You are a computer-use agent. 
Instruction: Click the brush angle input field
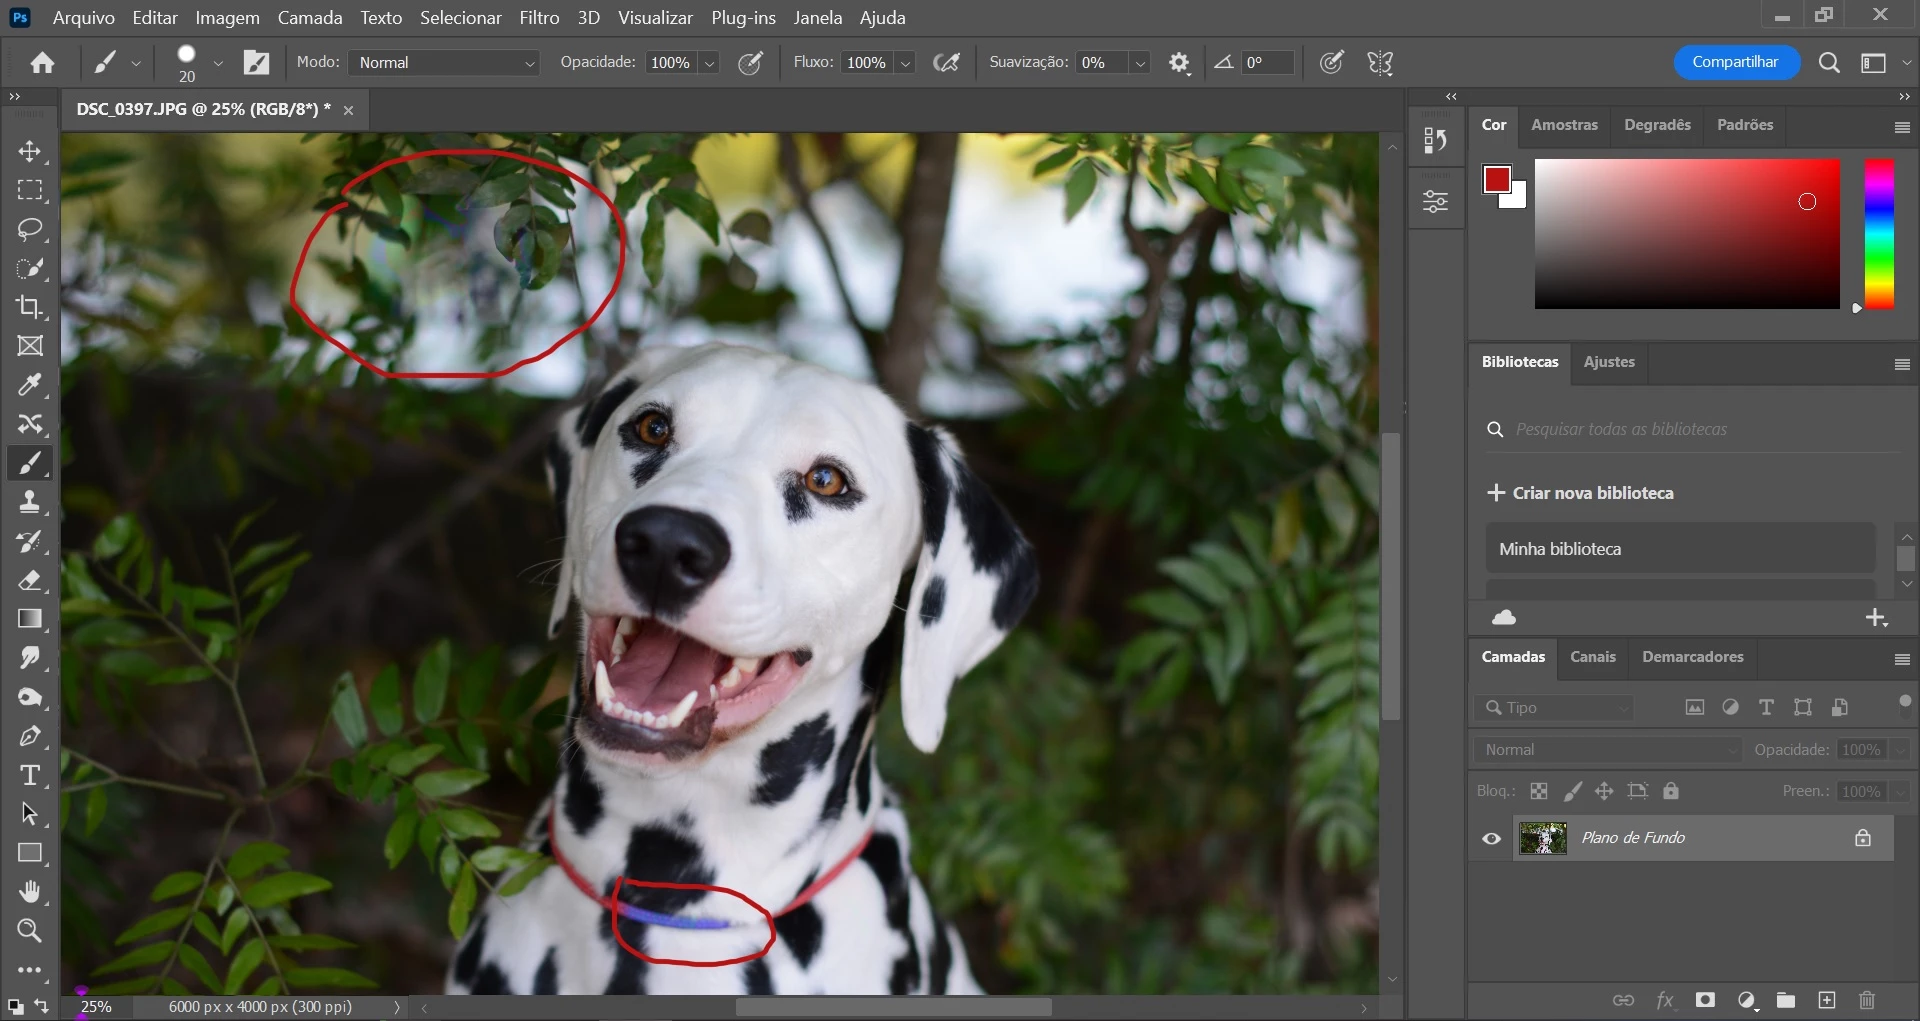click(1268, 63)
